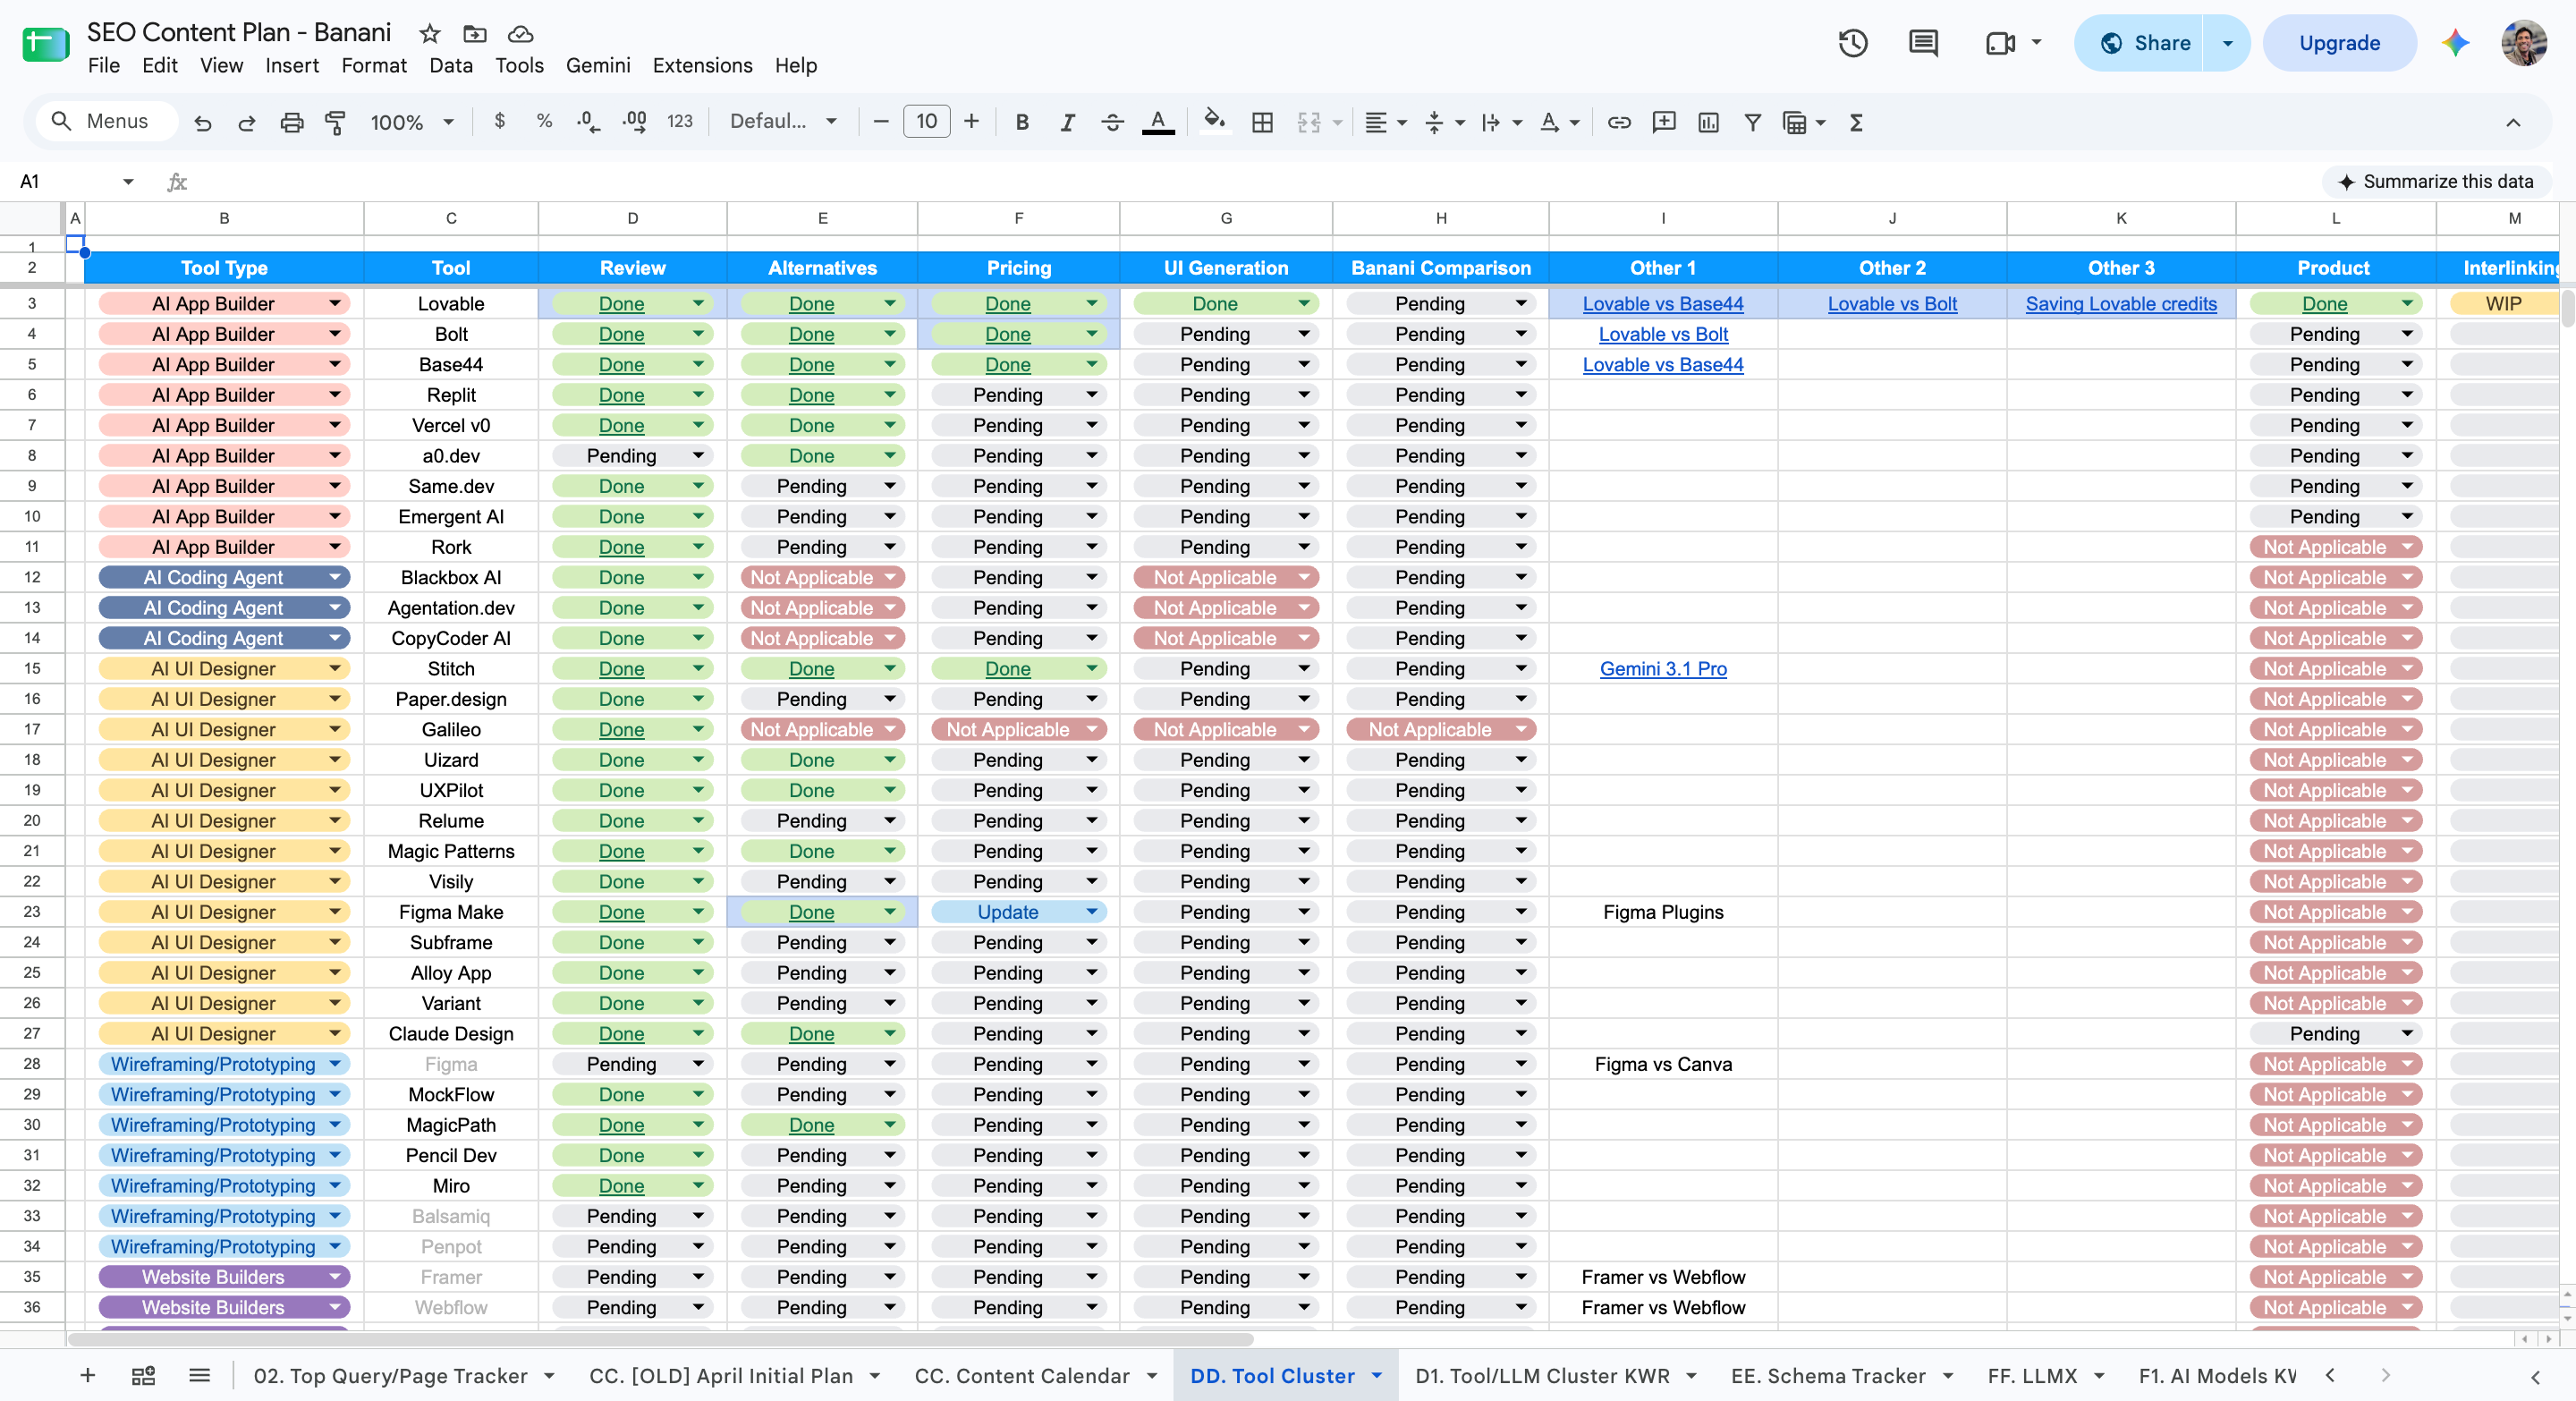Open Blackbox AI's Alternatives dropdown

(889, 577)
